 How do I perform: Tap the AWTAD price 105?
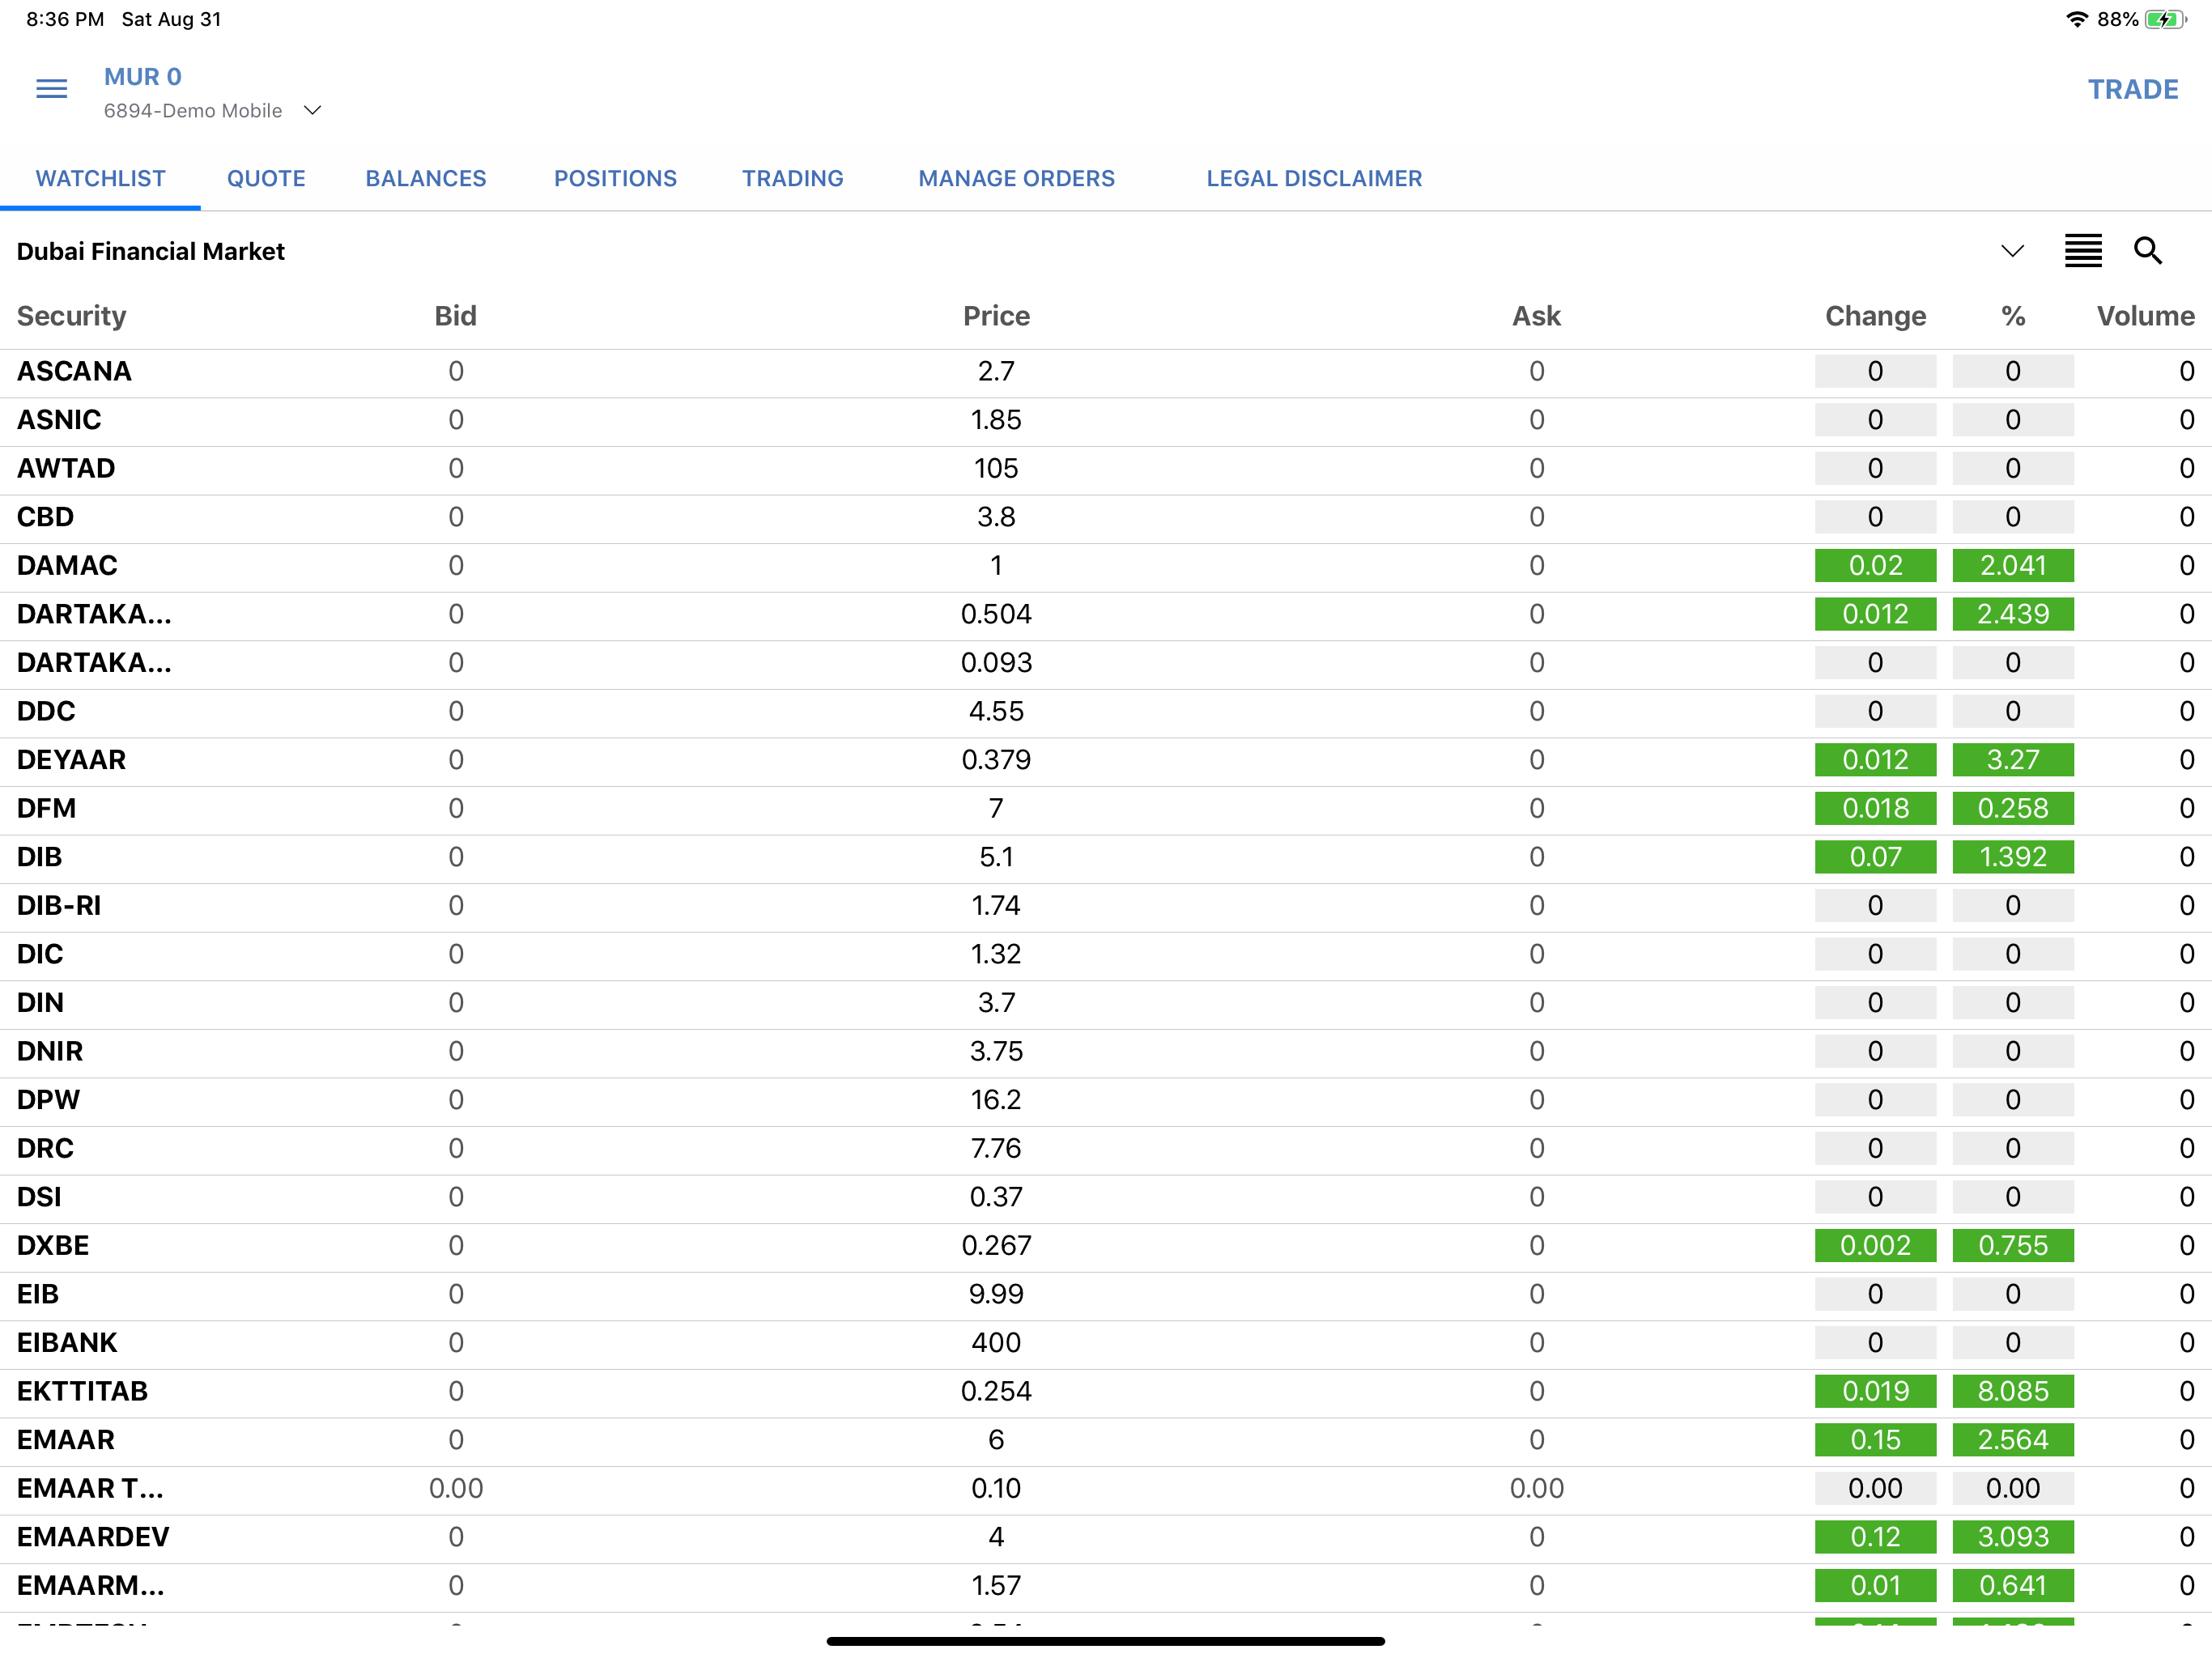996,468
